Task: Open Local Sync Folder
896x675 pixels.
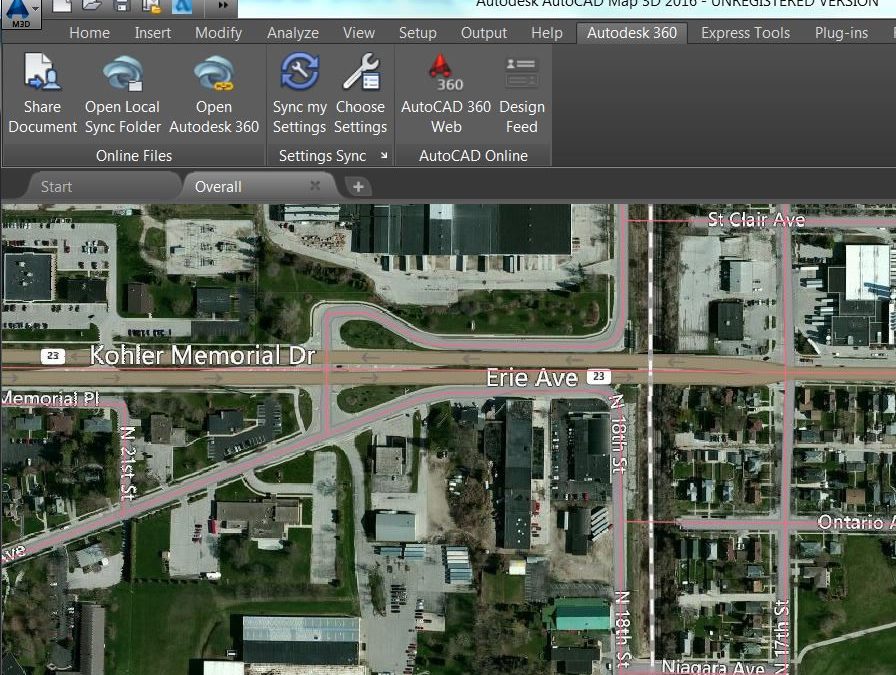Action: (122, 73)
